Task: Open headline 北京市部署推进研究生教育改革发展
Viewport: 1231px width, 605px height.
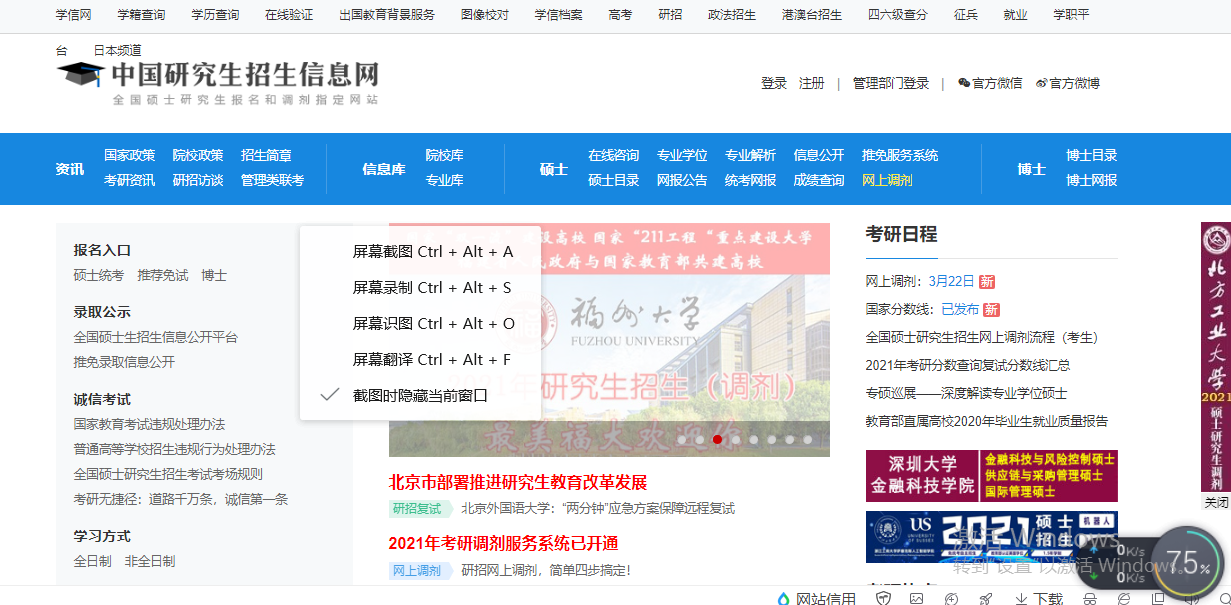Action: point(518,482)
